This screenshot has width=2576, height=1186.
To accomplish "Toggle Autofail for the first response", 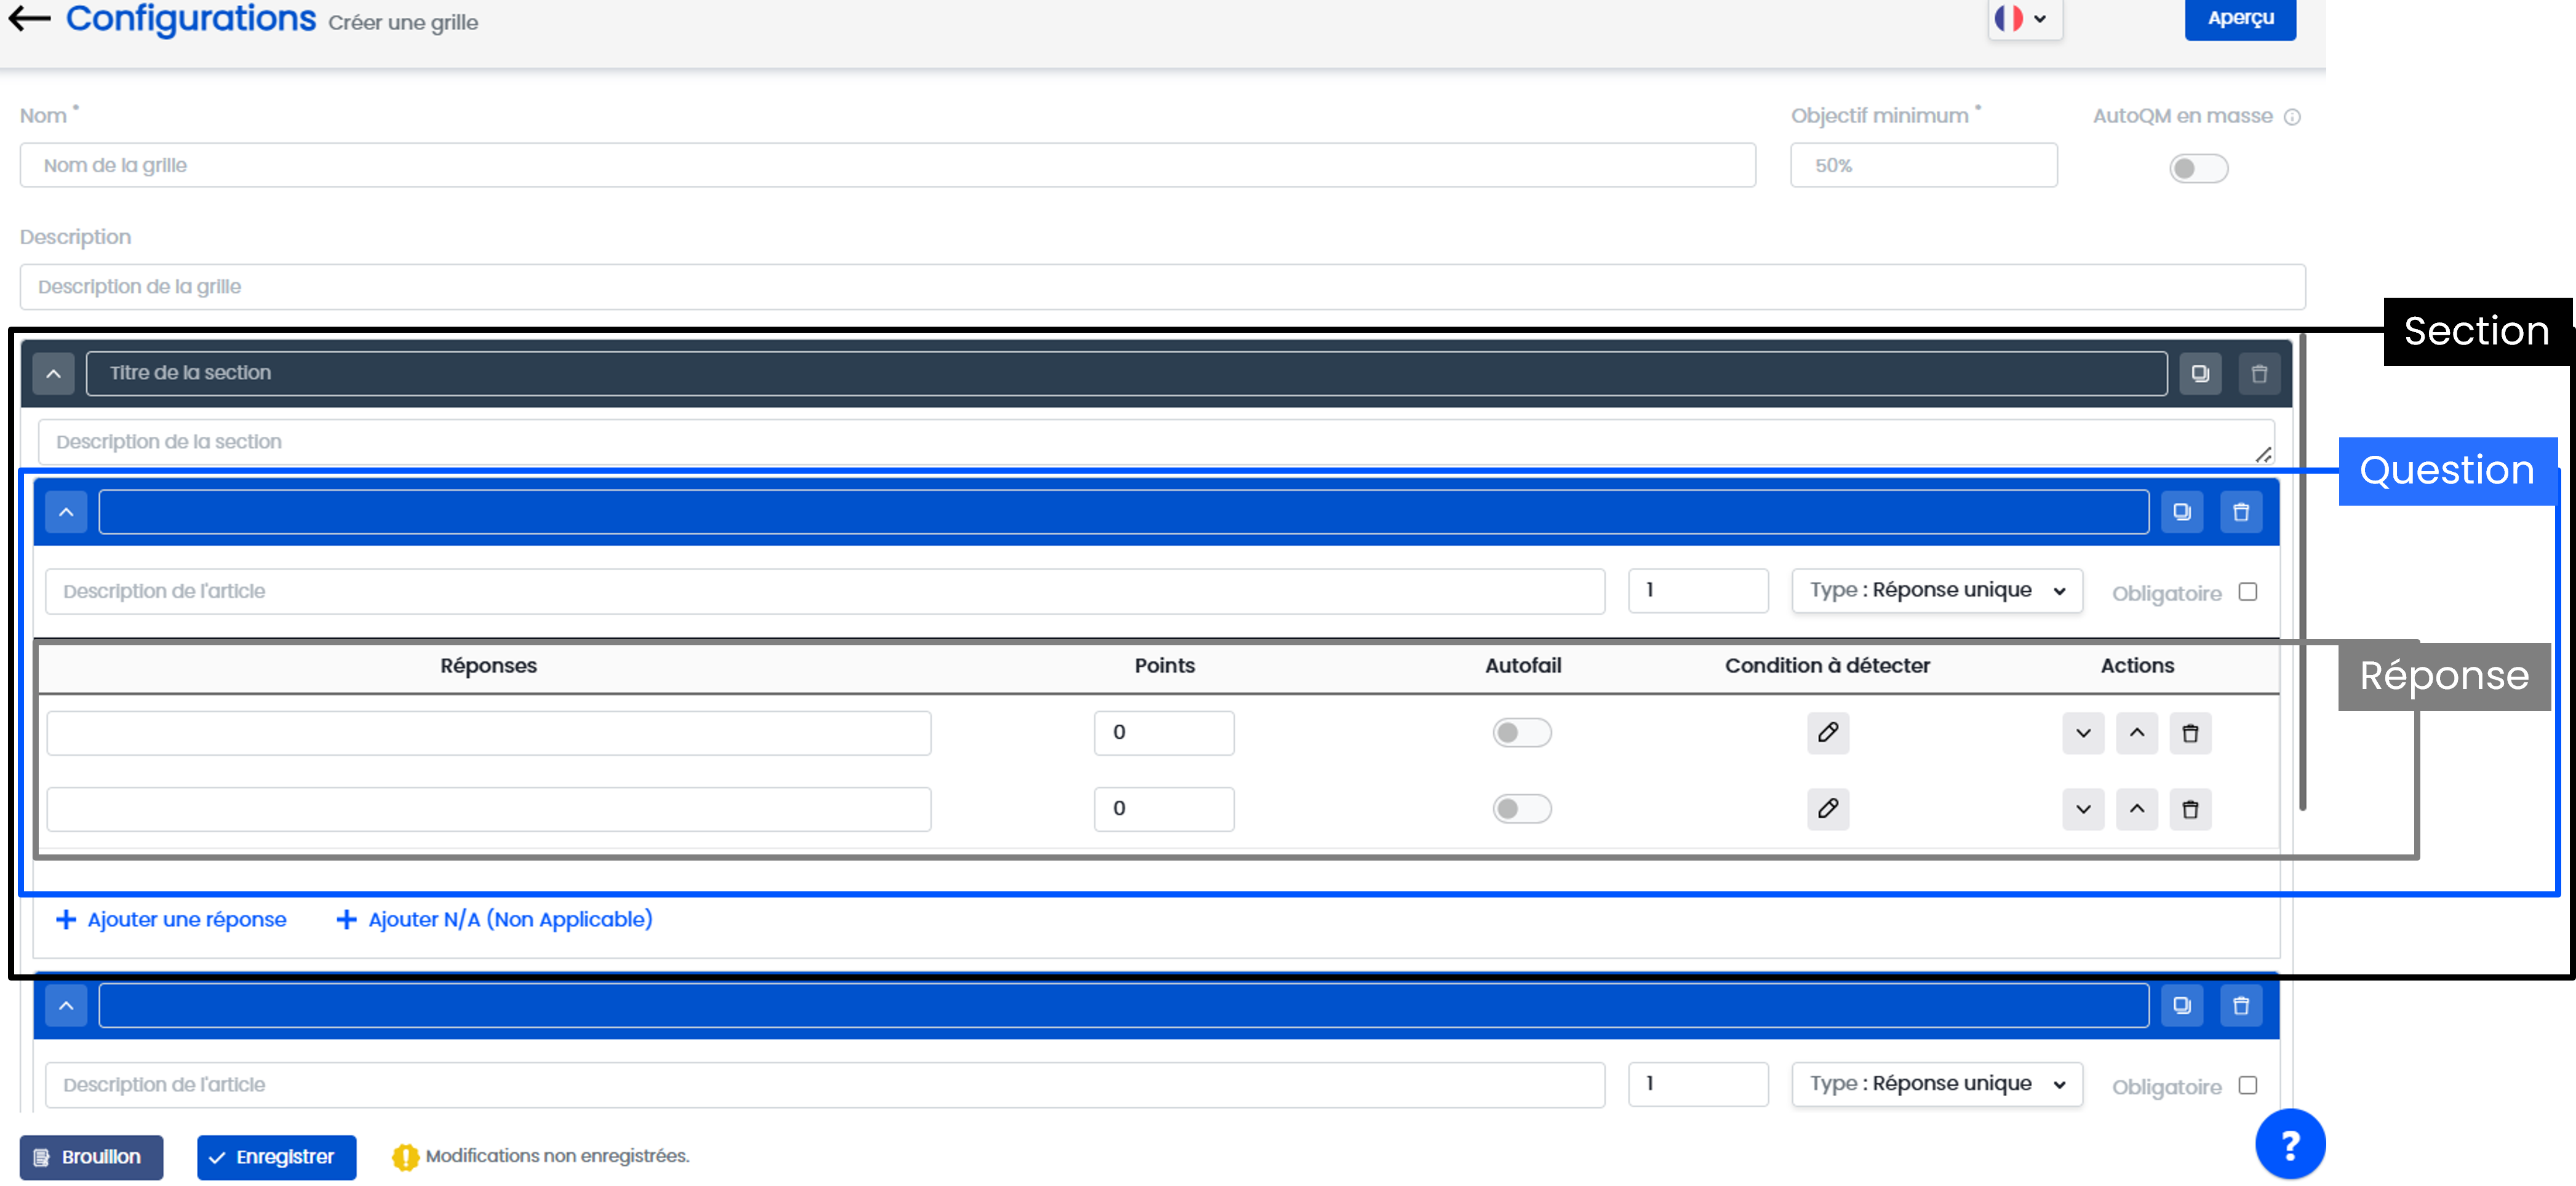I will click(1521, 732).
